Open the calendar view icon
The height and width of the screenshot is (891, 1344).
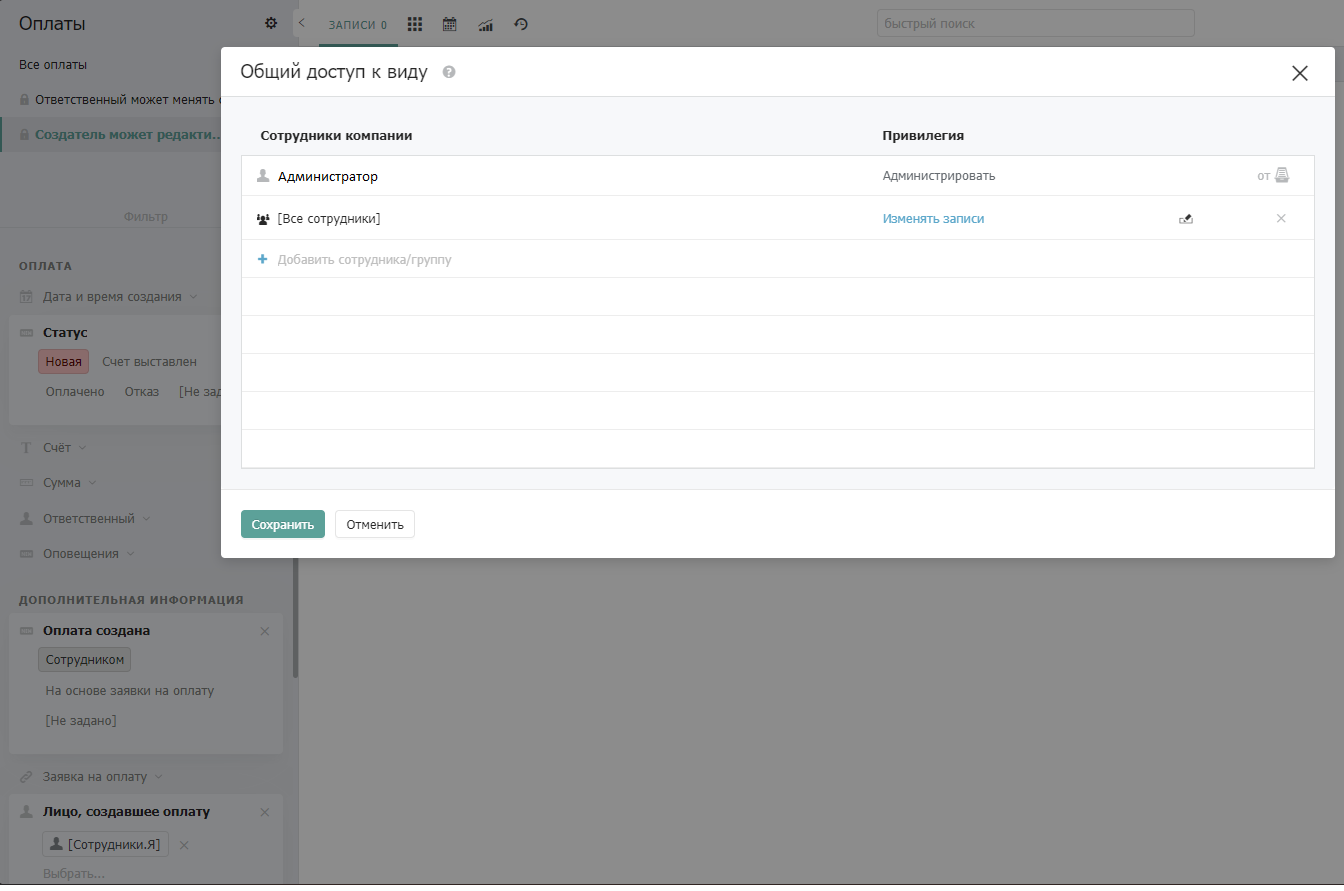(x=450, y=24)
